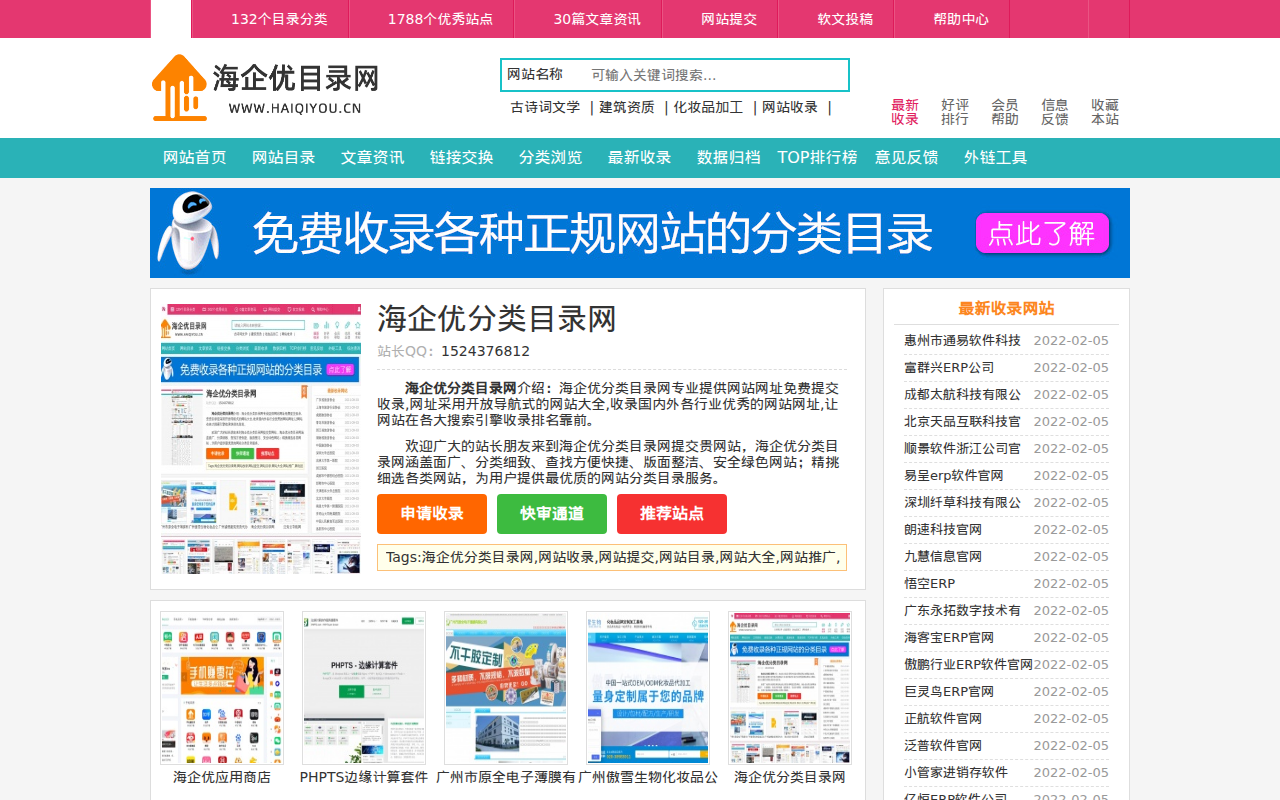Go to 网站提交 in the top bar
This screenshot has width=1280, height=800.
(728, 19)
